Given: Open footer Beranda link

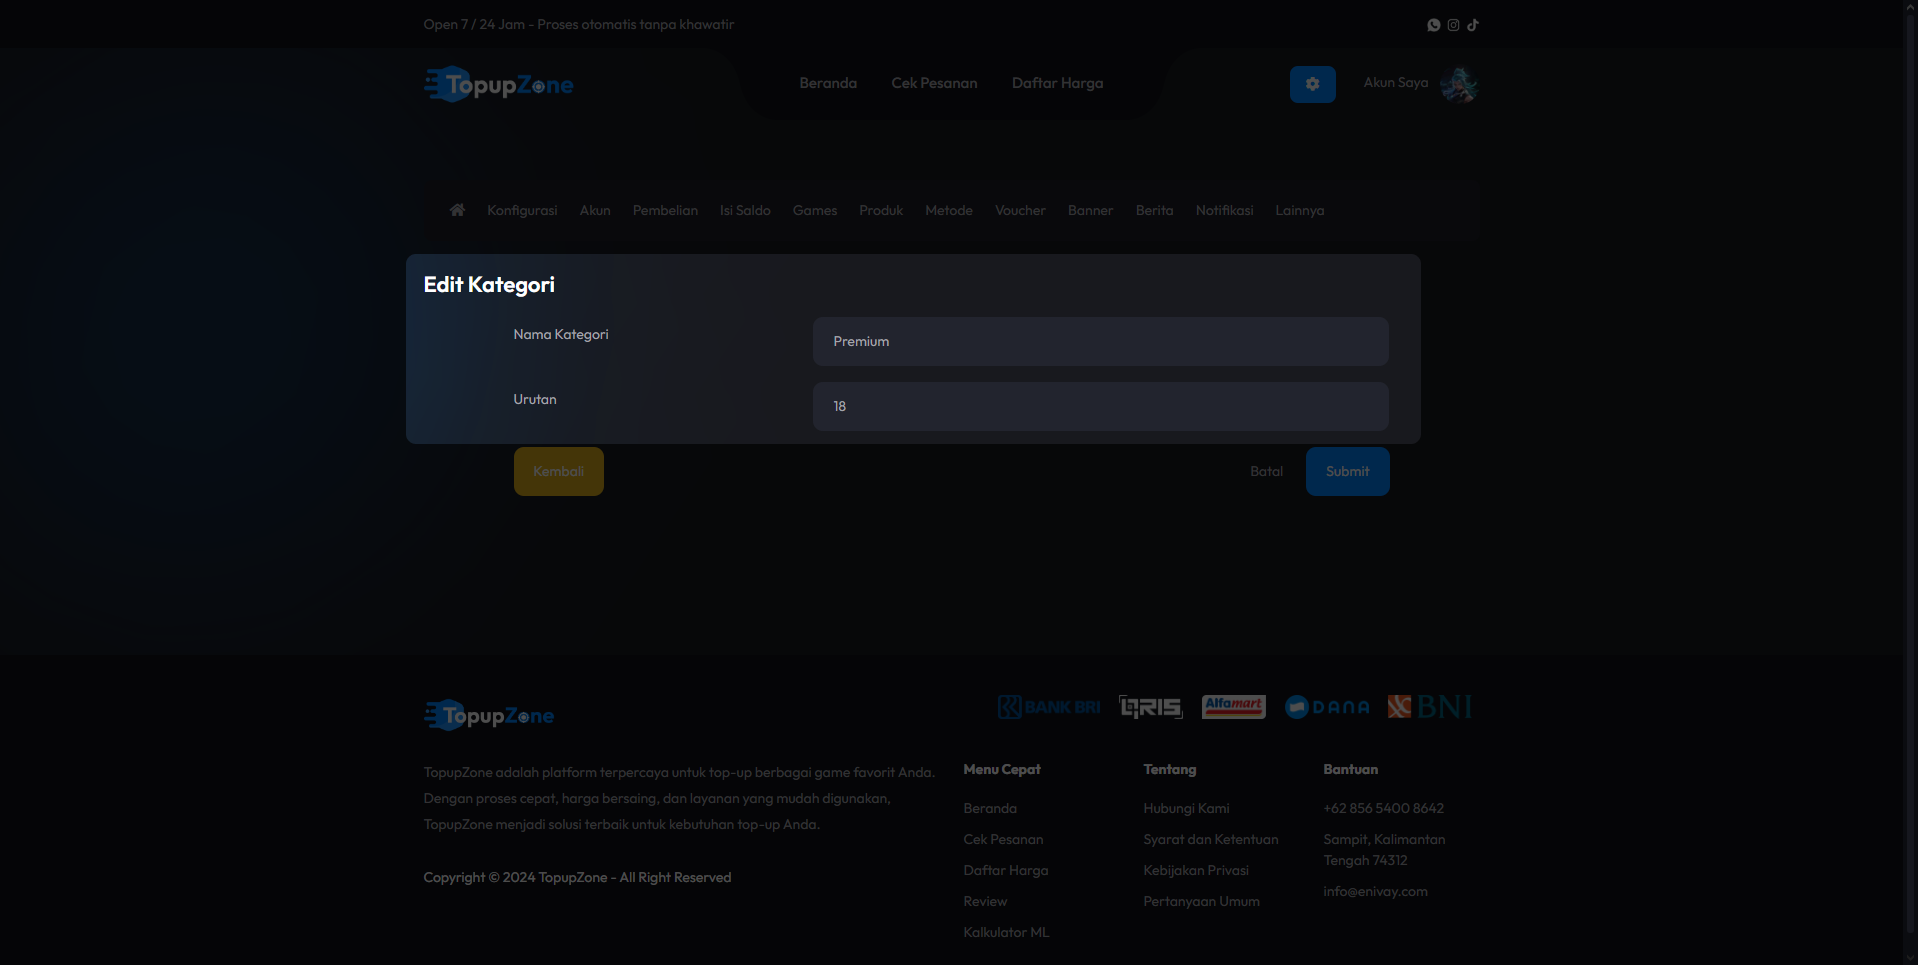Looking at the screenshot, I should [990, 808].
